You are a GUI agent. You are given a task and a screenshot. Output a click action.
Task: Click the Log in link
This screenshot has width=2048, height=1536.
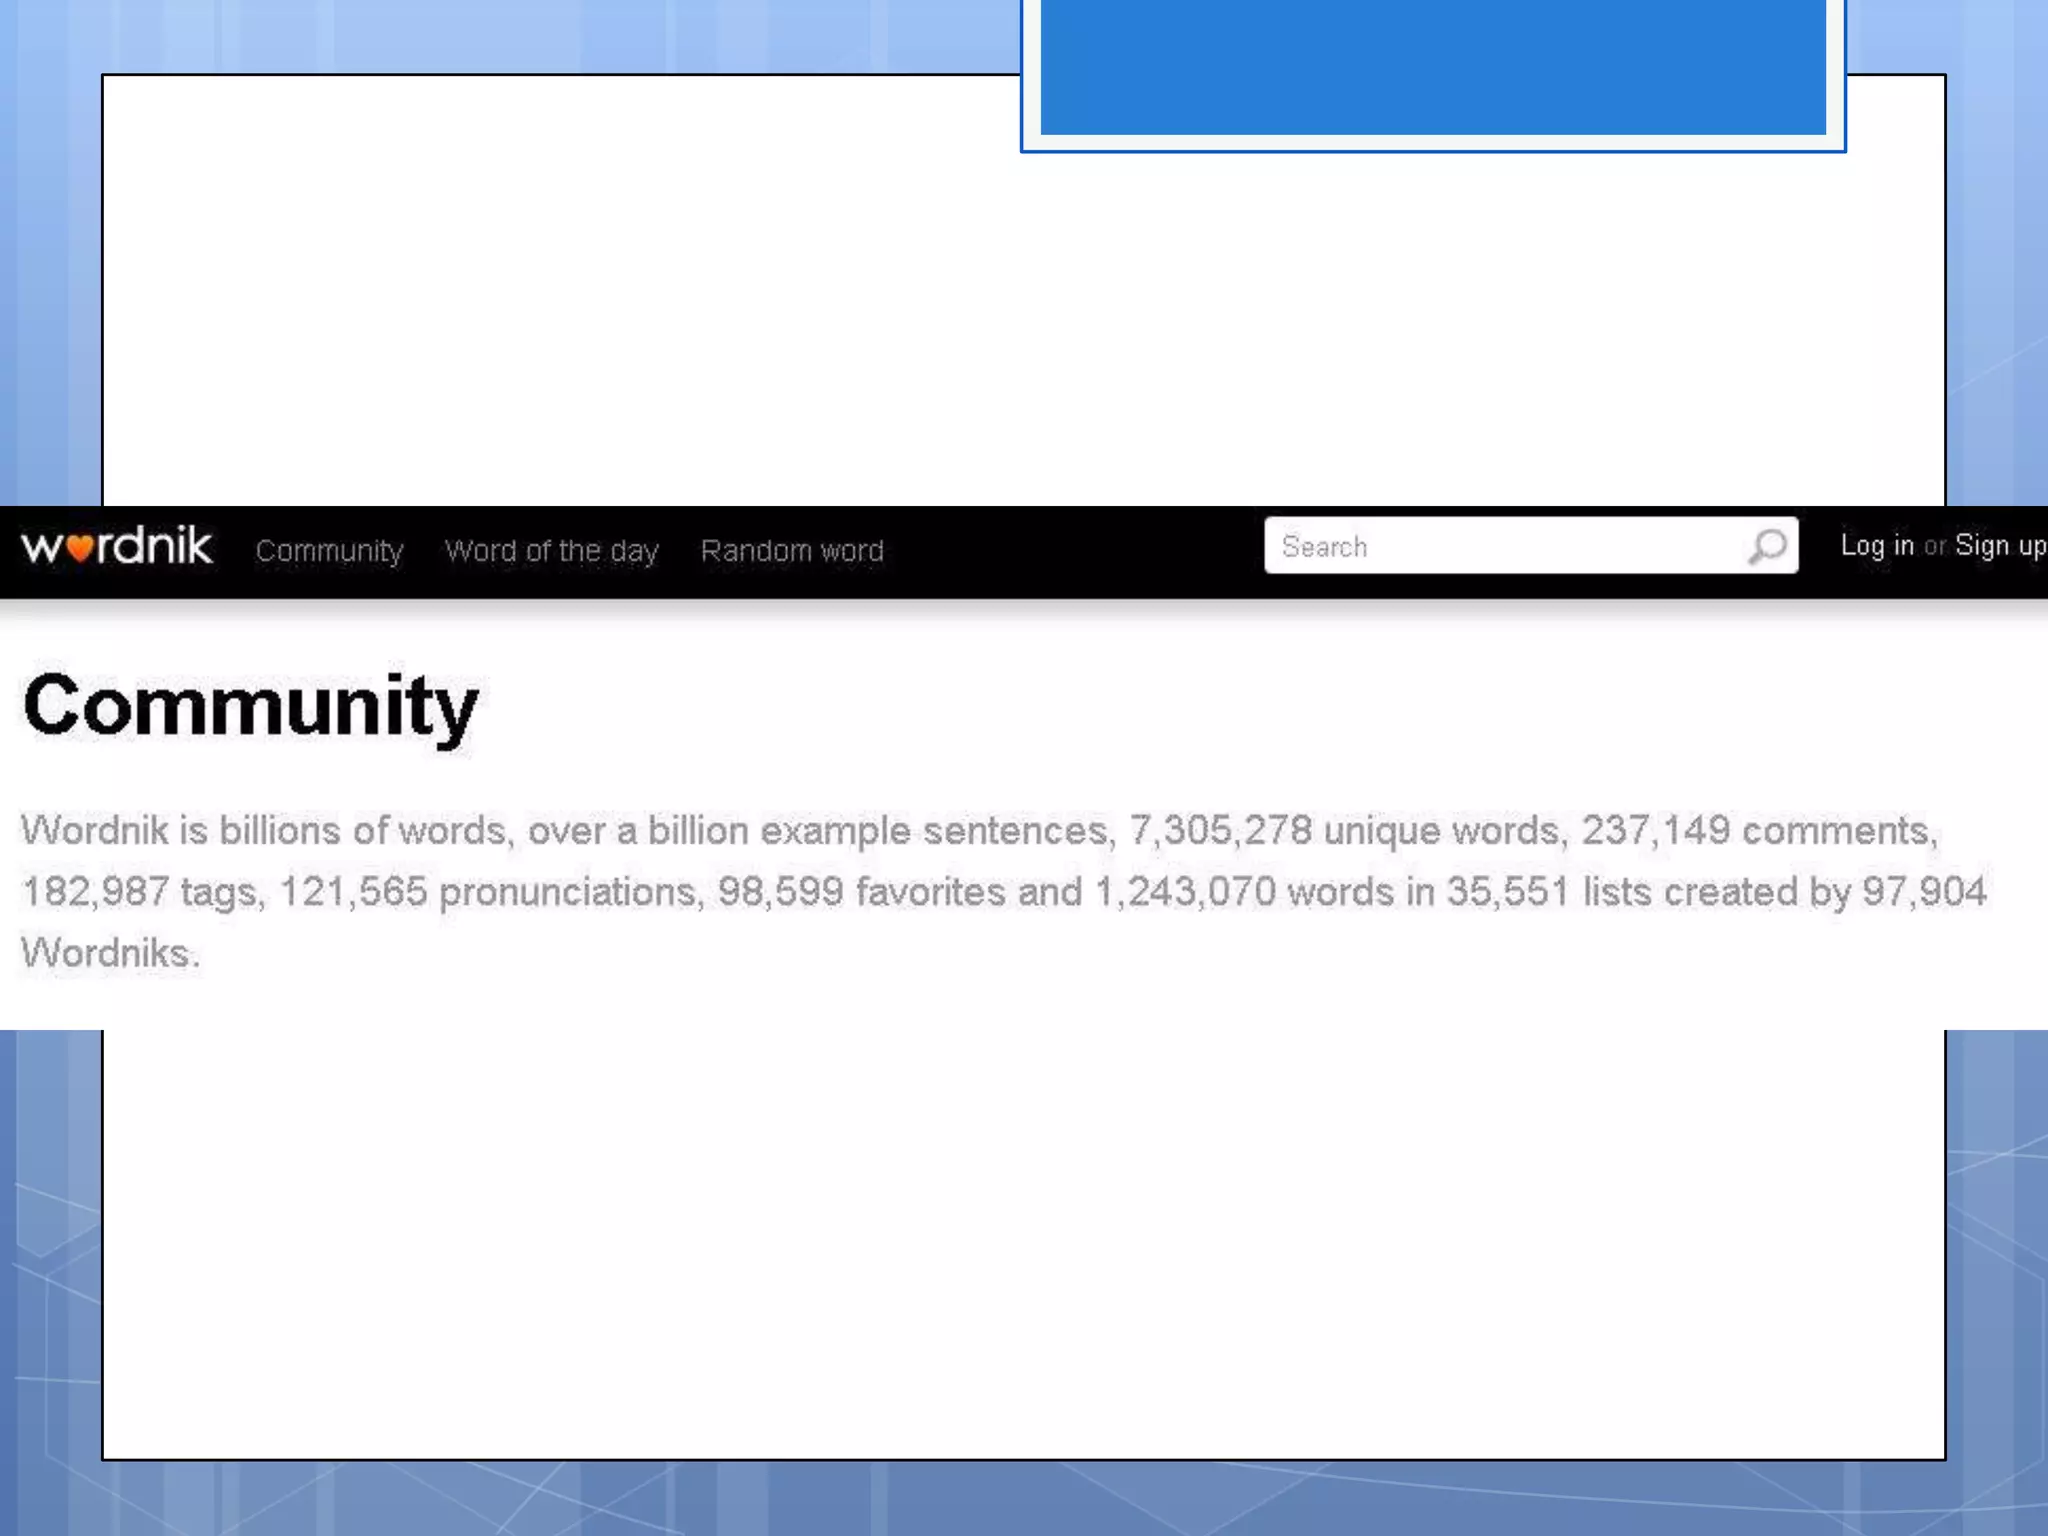coord(1877,546)
